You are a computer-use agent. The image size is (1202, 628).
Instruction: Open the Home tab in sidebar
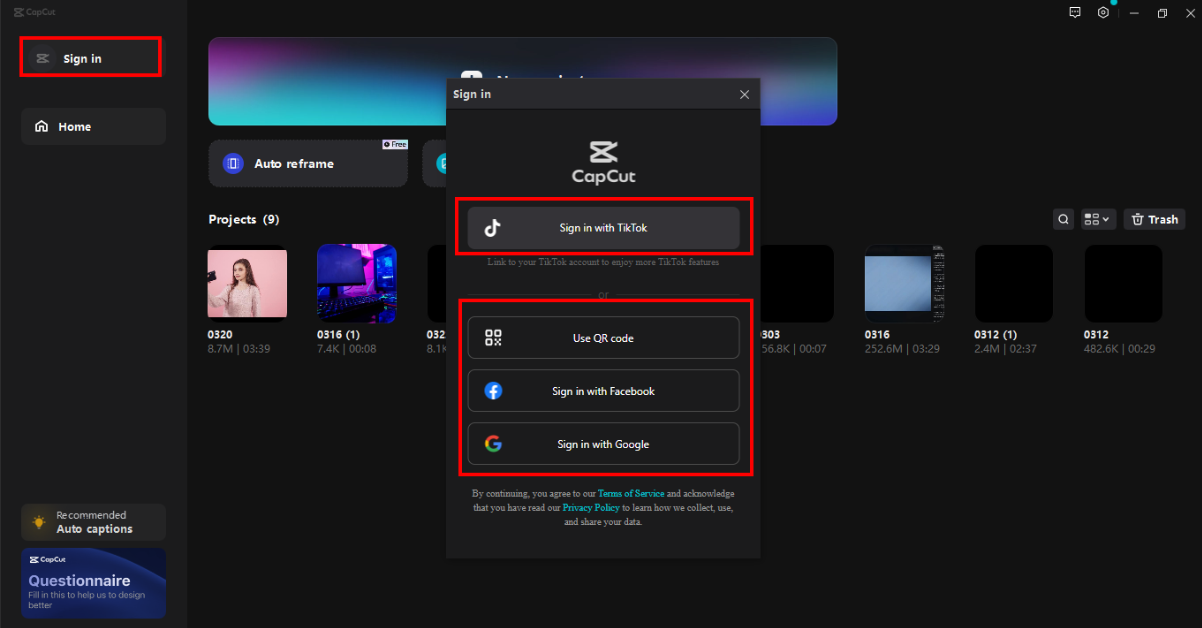[93, 127]
